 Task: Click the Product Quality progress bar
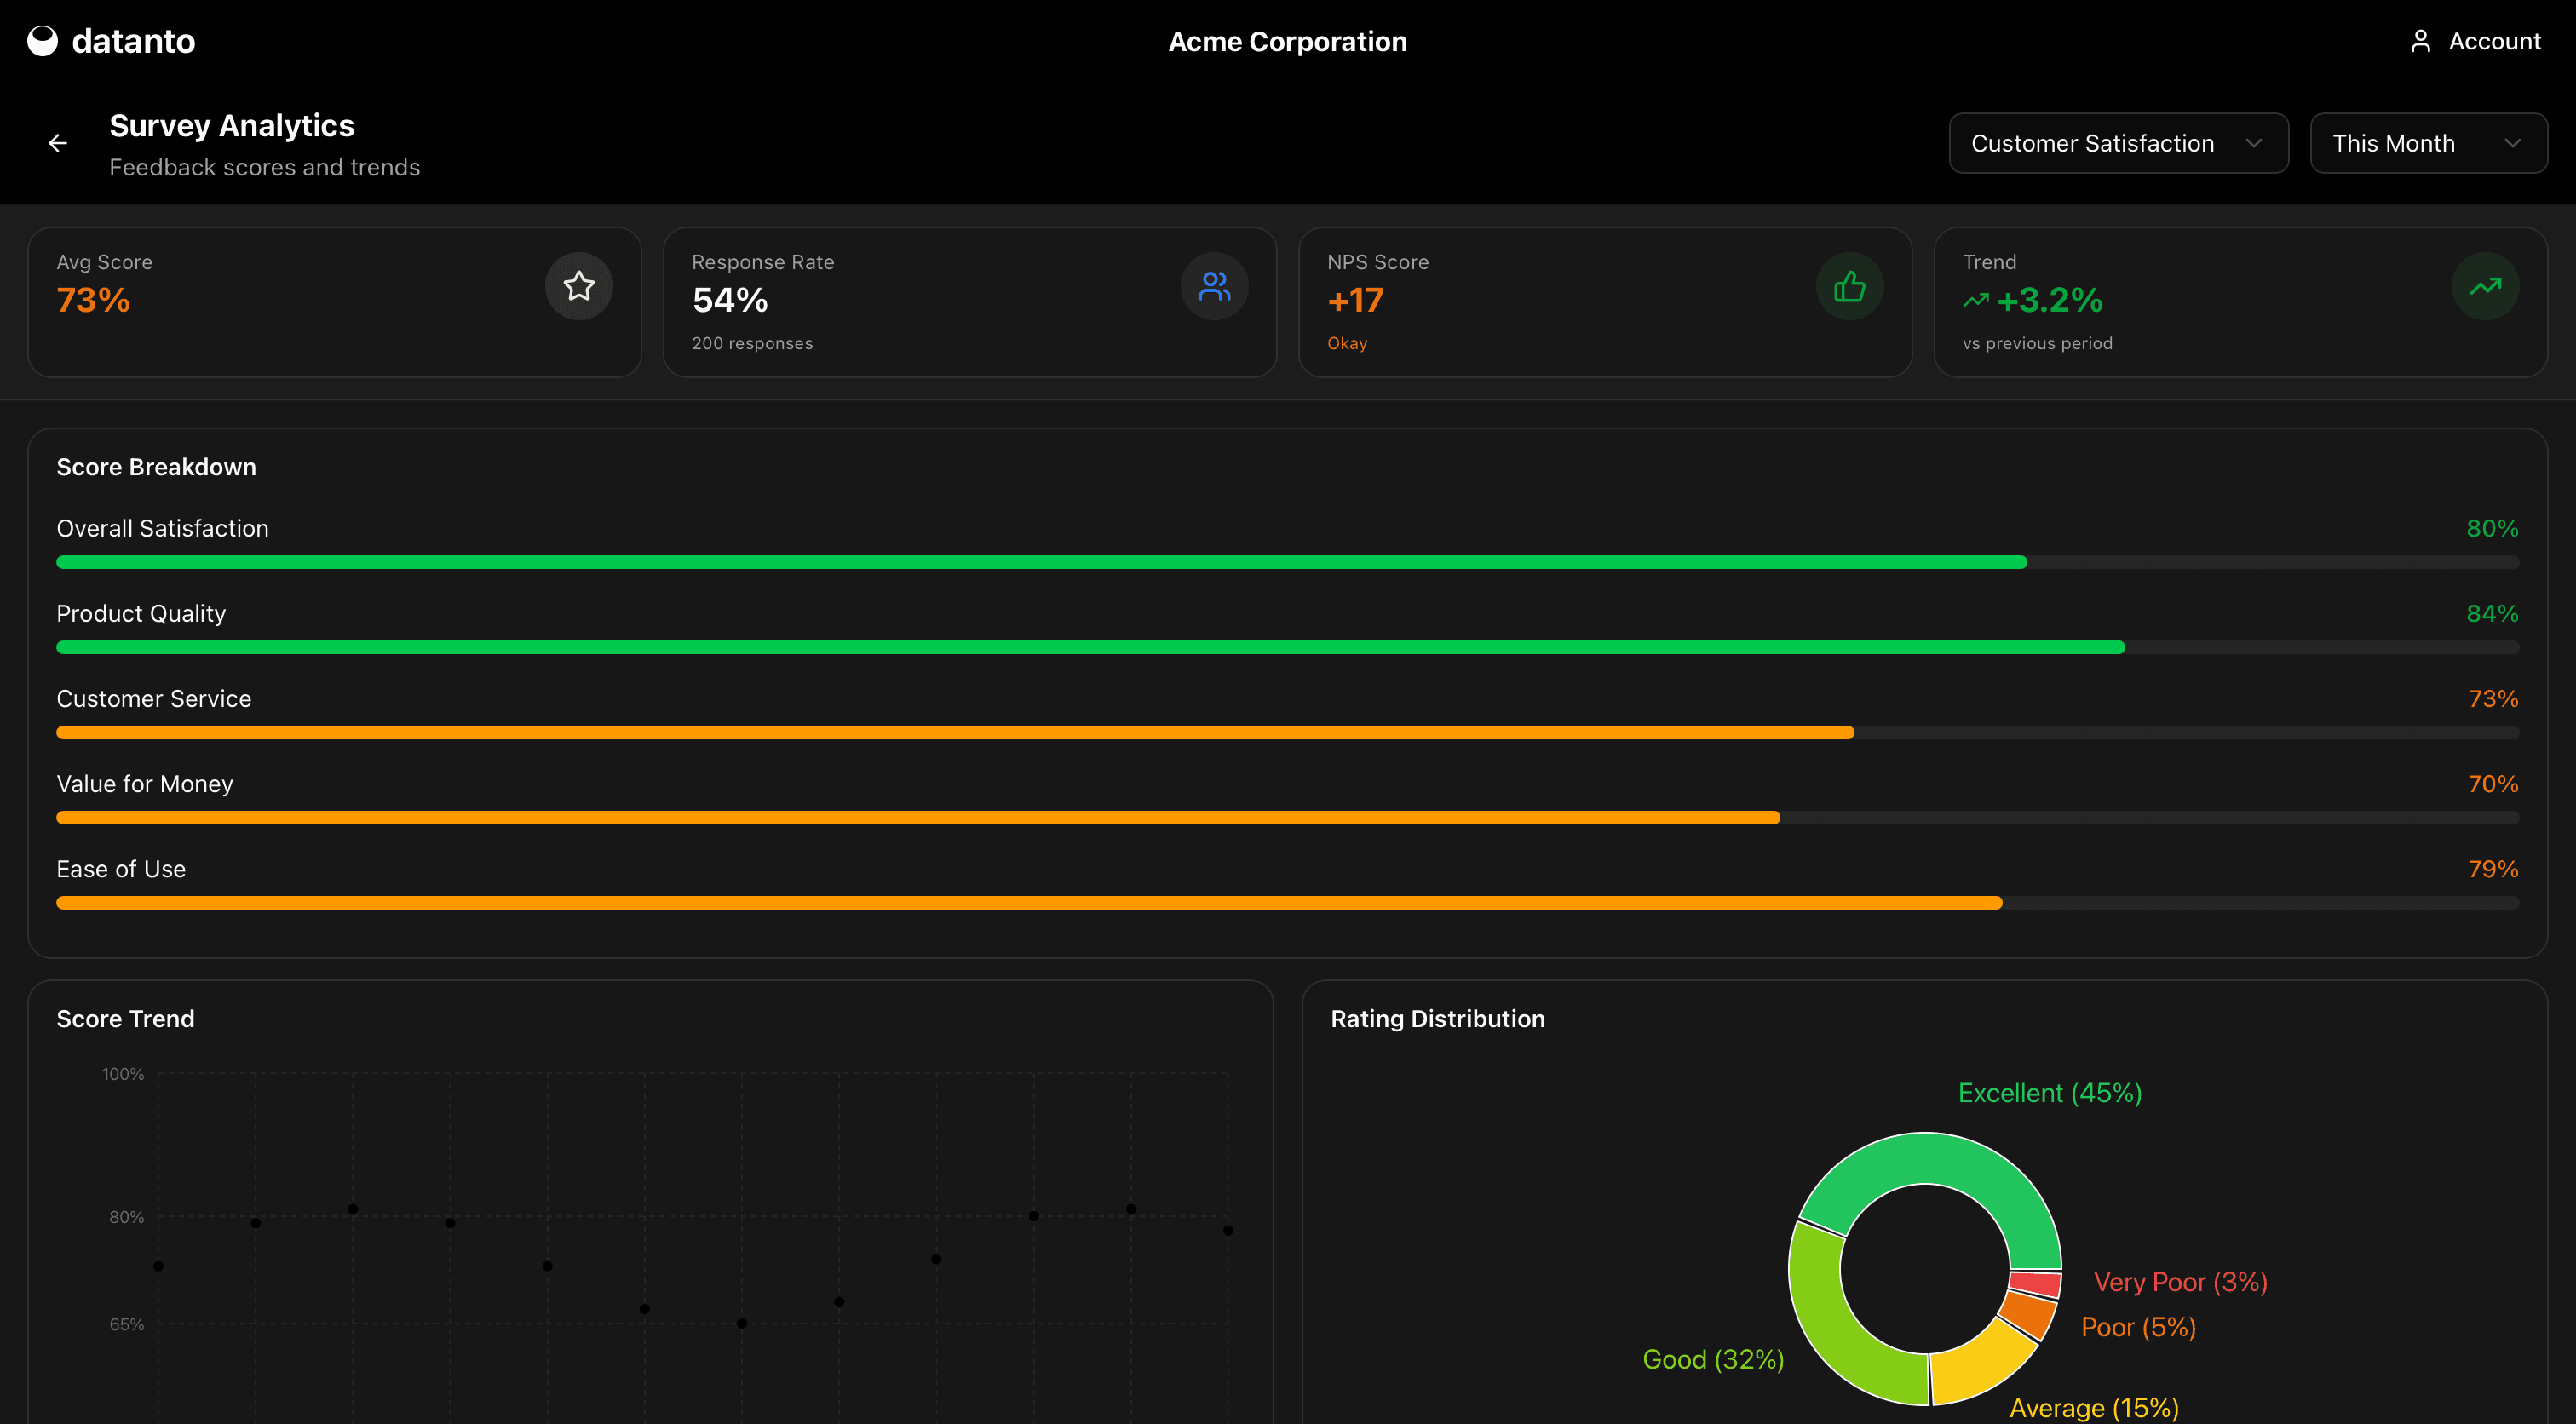(1090, 648)
